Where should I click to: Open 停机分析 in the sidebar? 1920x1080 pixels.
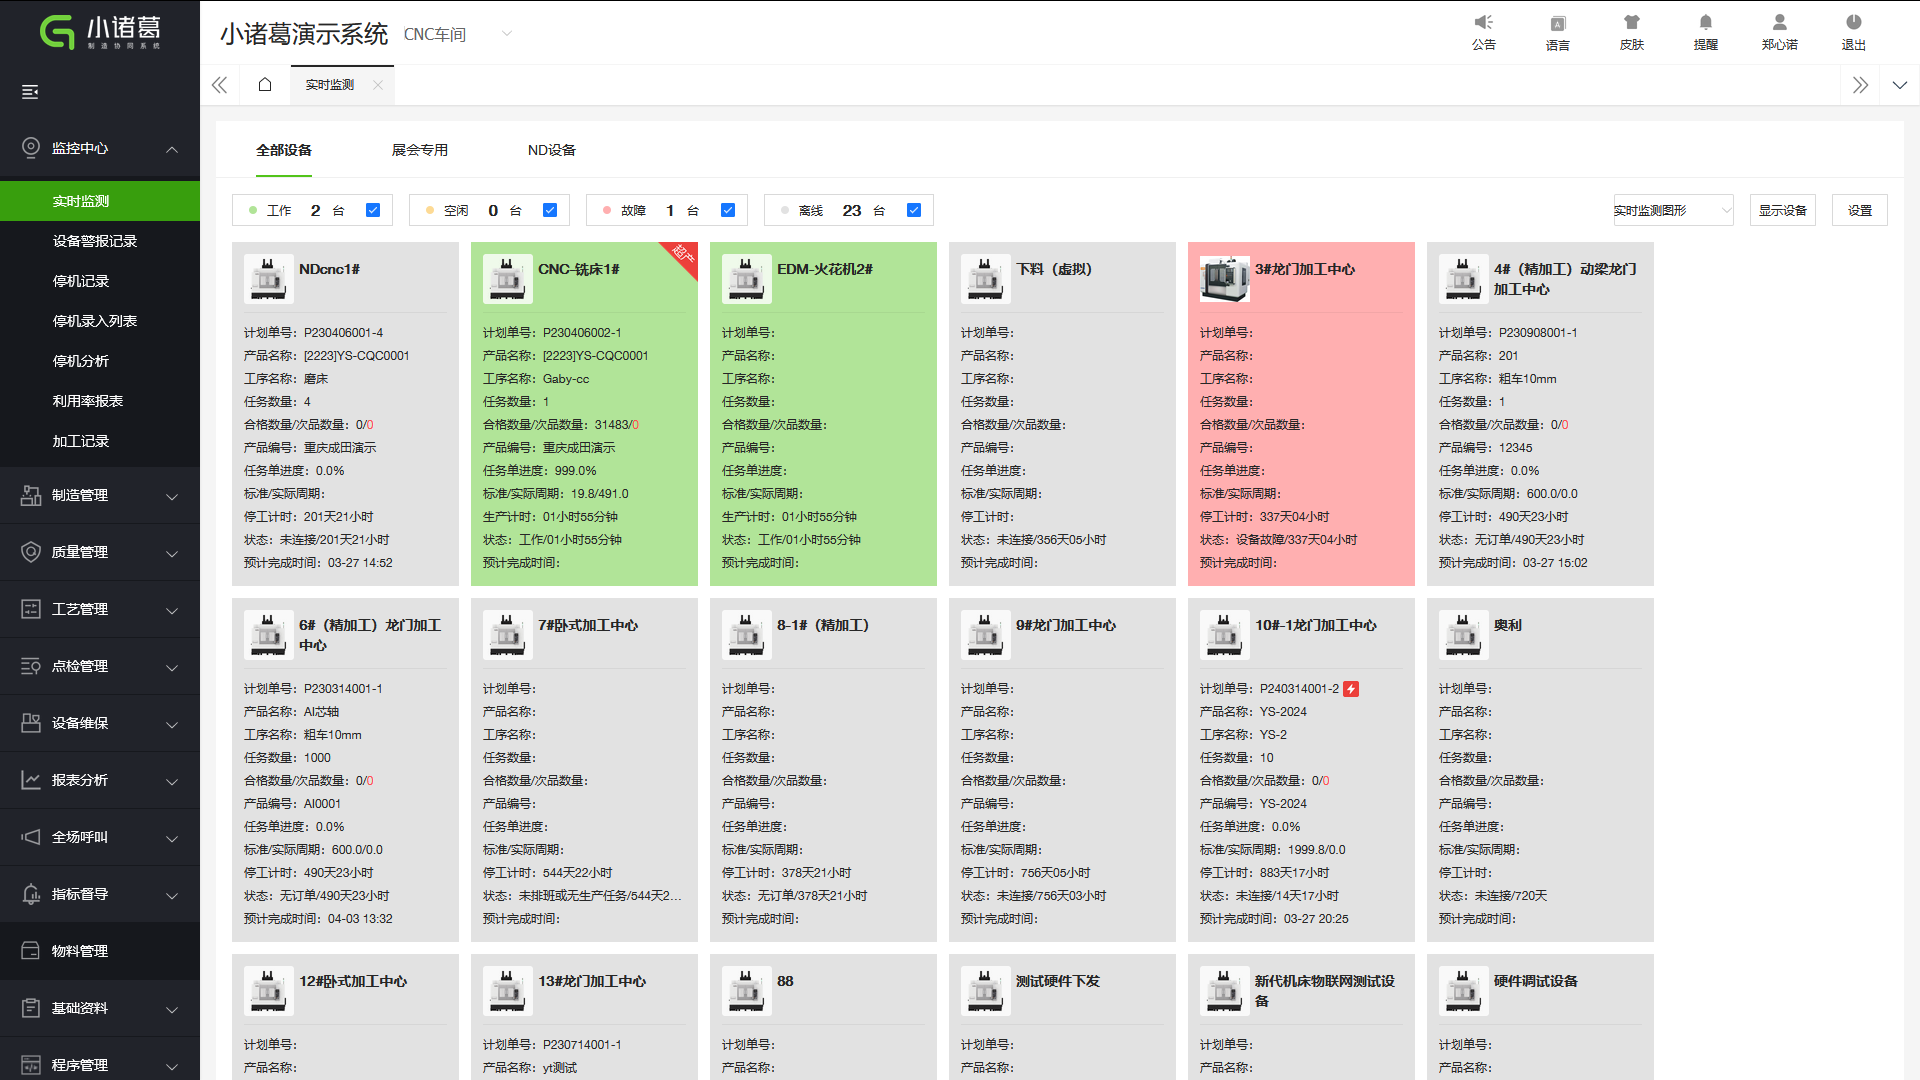(x=81, y=361)
